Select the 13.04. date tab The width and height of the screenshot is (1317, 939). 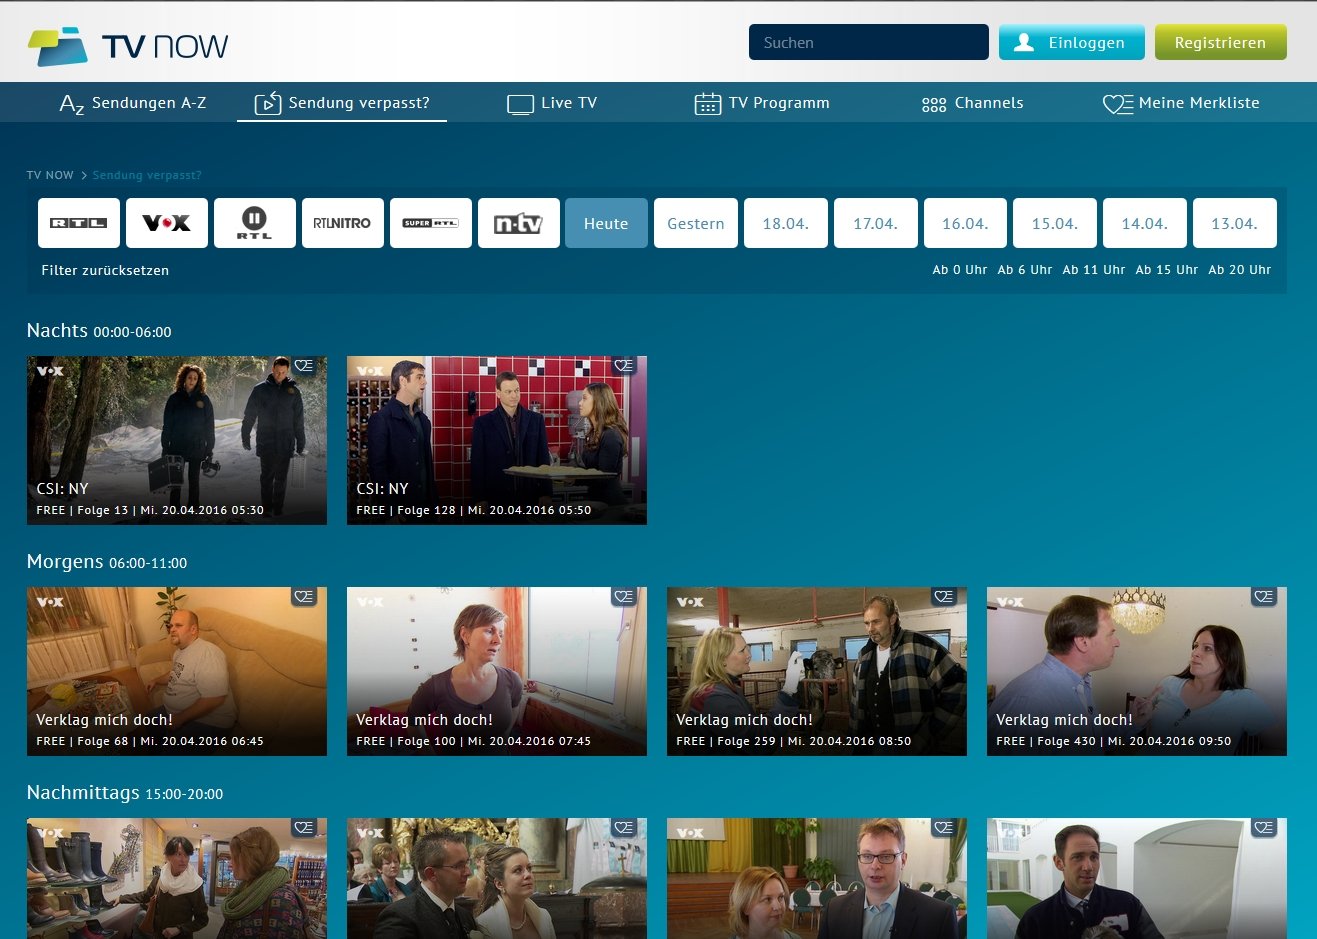(x=1235, y=223)
